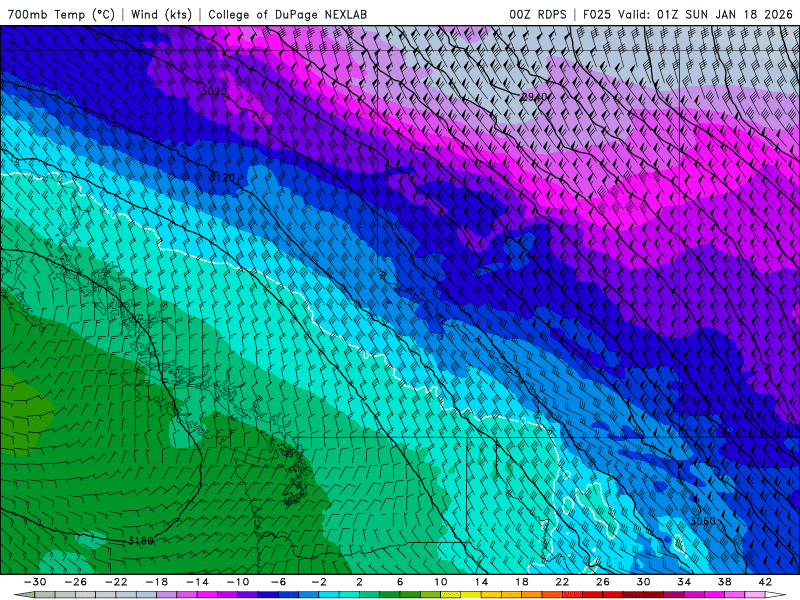Click the 14 color bar label
The height and width of the screenshot is (600, 800).
[481, 582]
